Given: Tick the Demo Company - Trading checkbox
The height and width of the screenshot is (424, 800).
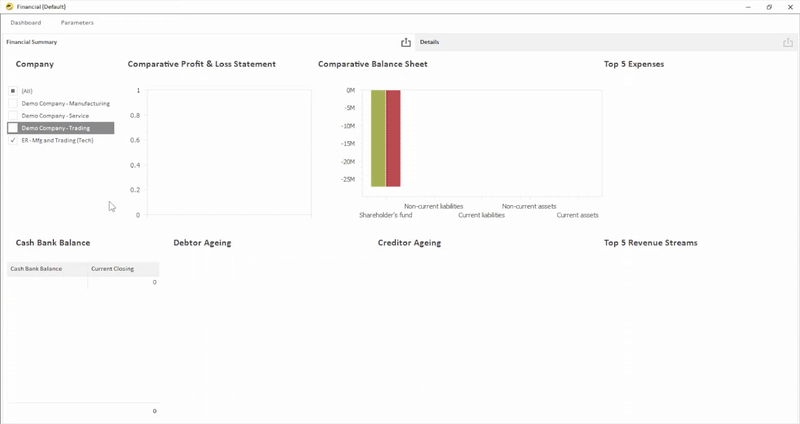Looking at the screenshot, I should (x=13, y=128).
